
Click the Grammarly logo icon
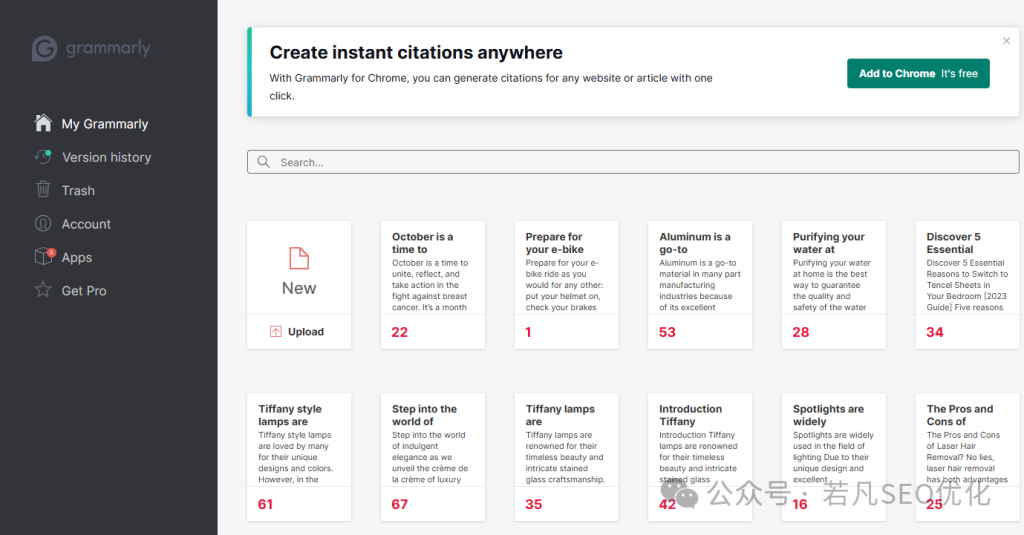[x=44, y=48]
